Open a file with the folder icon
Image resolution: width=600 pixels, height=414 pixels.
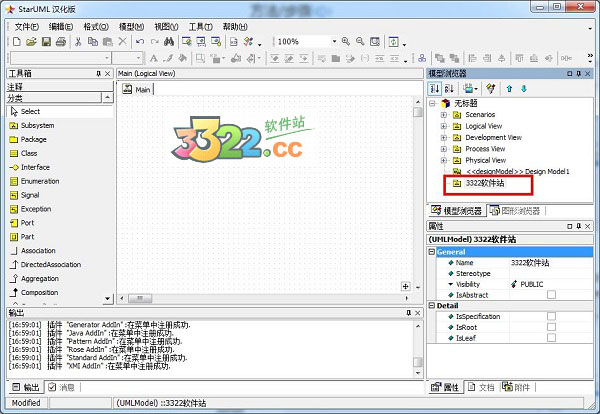[x=31, y=41]
